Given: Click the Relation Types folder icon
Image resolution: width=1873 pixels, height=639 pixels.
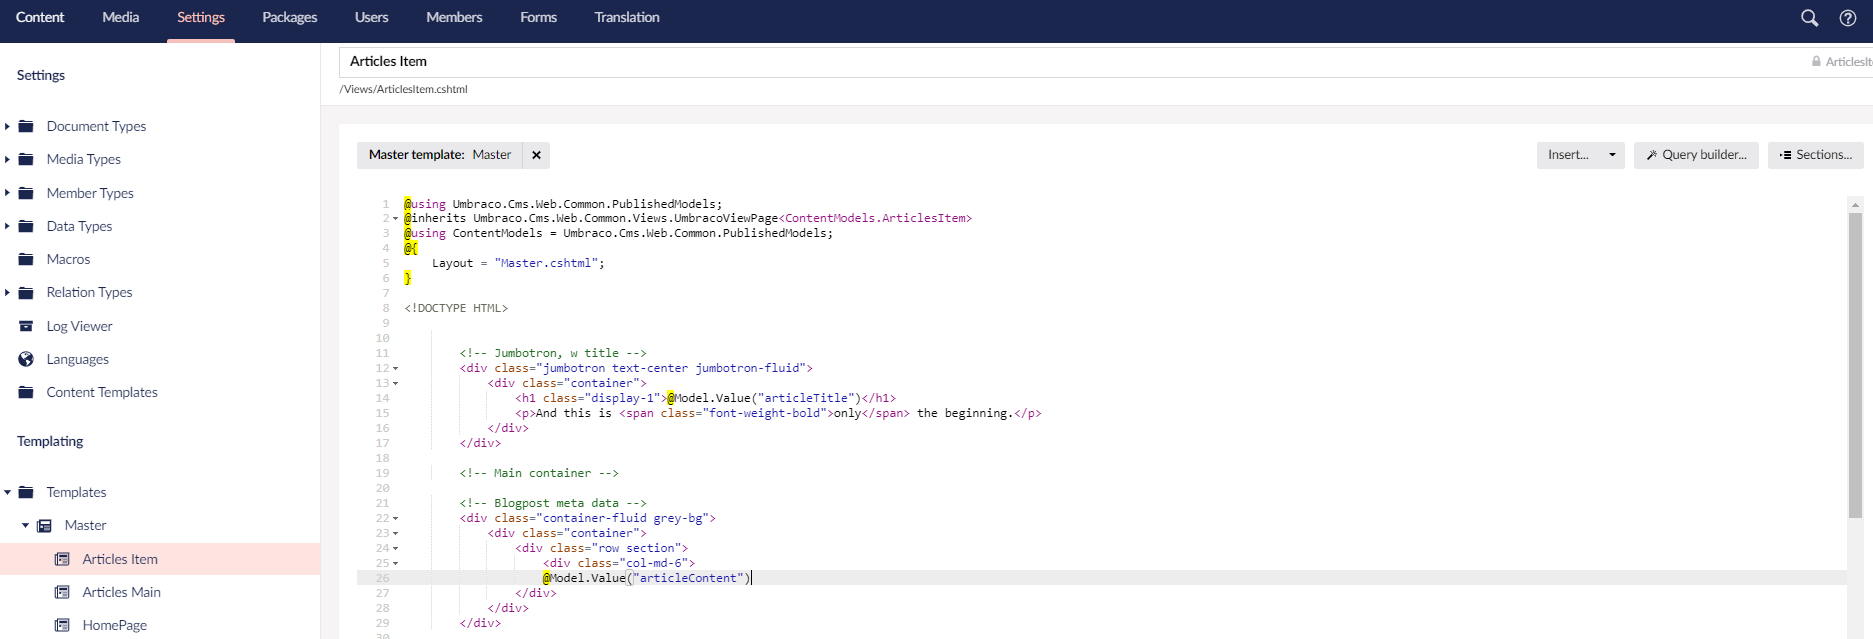Looking at the screenshot, I should coord(26,292).
